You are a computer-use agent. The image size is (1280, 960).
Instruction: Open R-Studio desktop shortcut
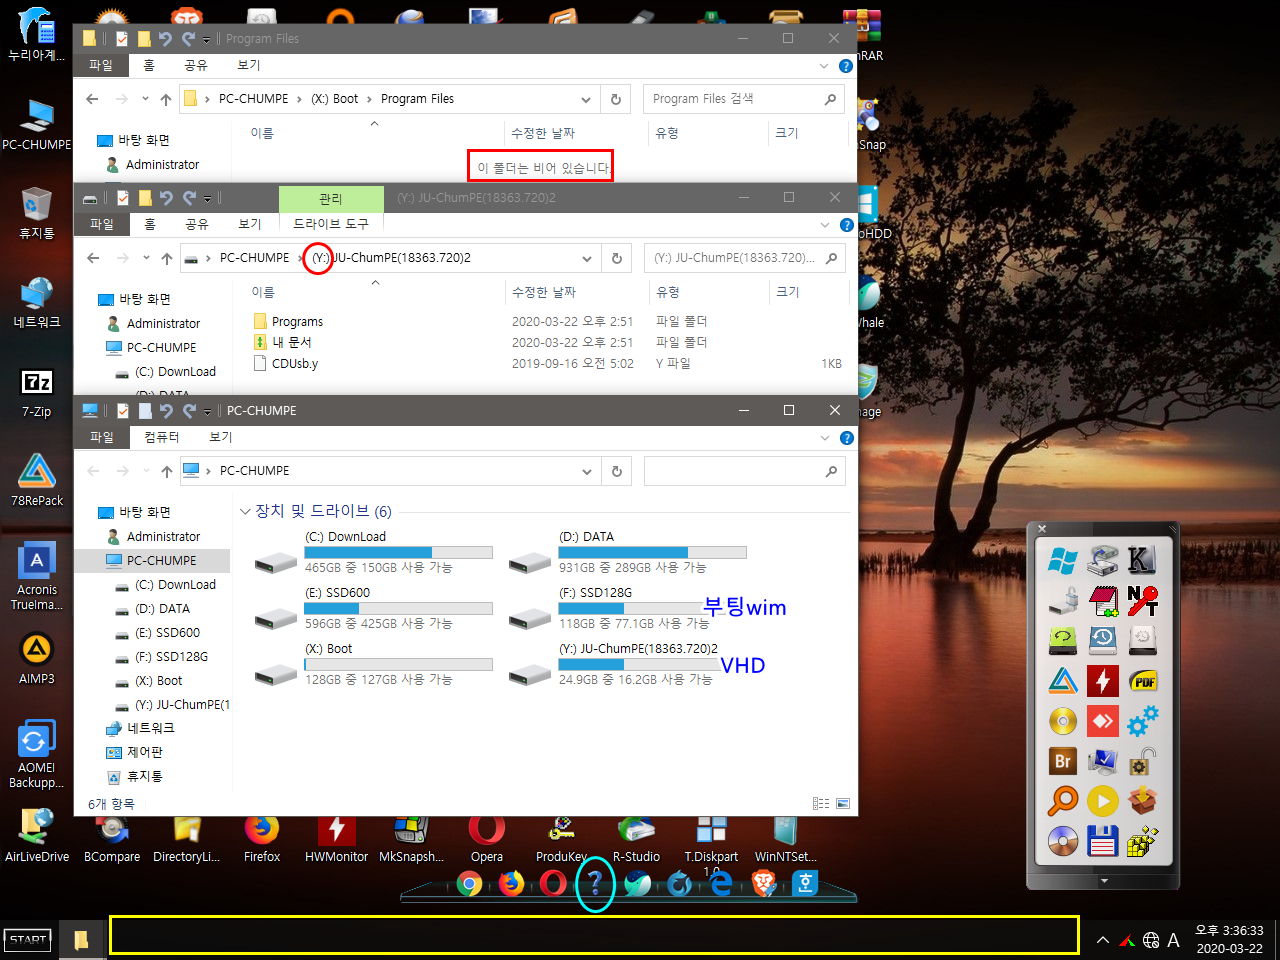click(x=636, y=839)
